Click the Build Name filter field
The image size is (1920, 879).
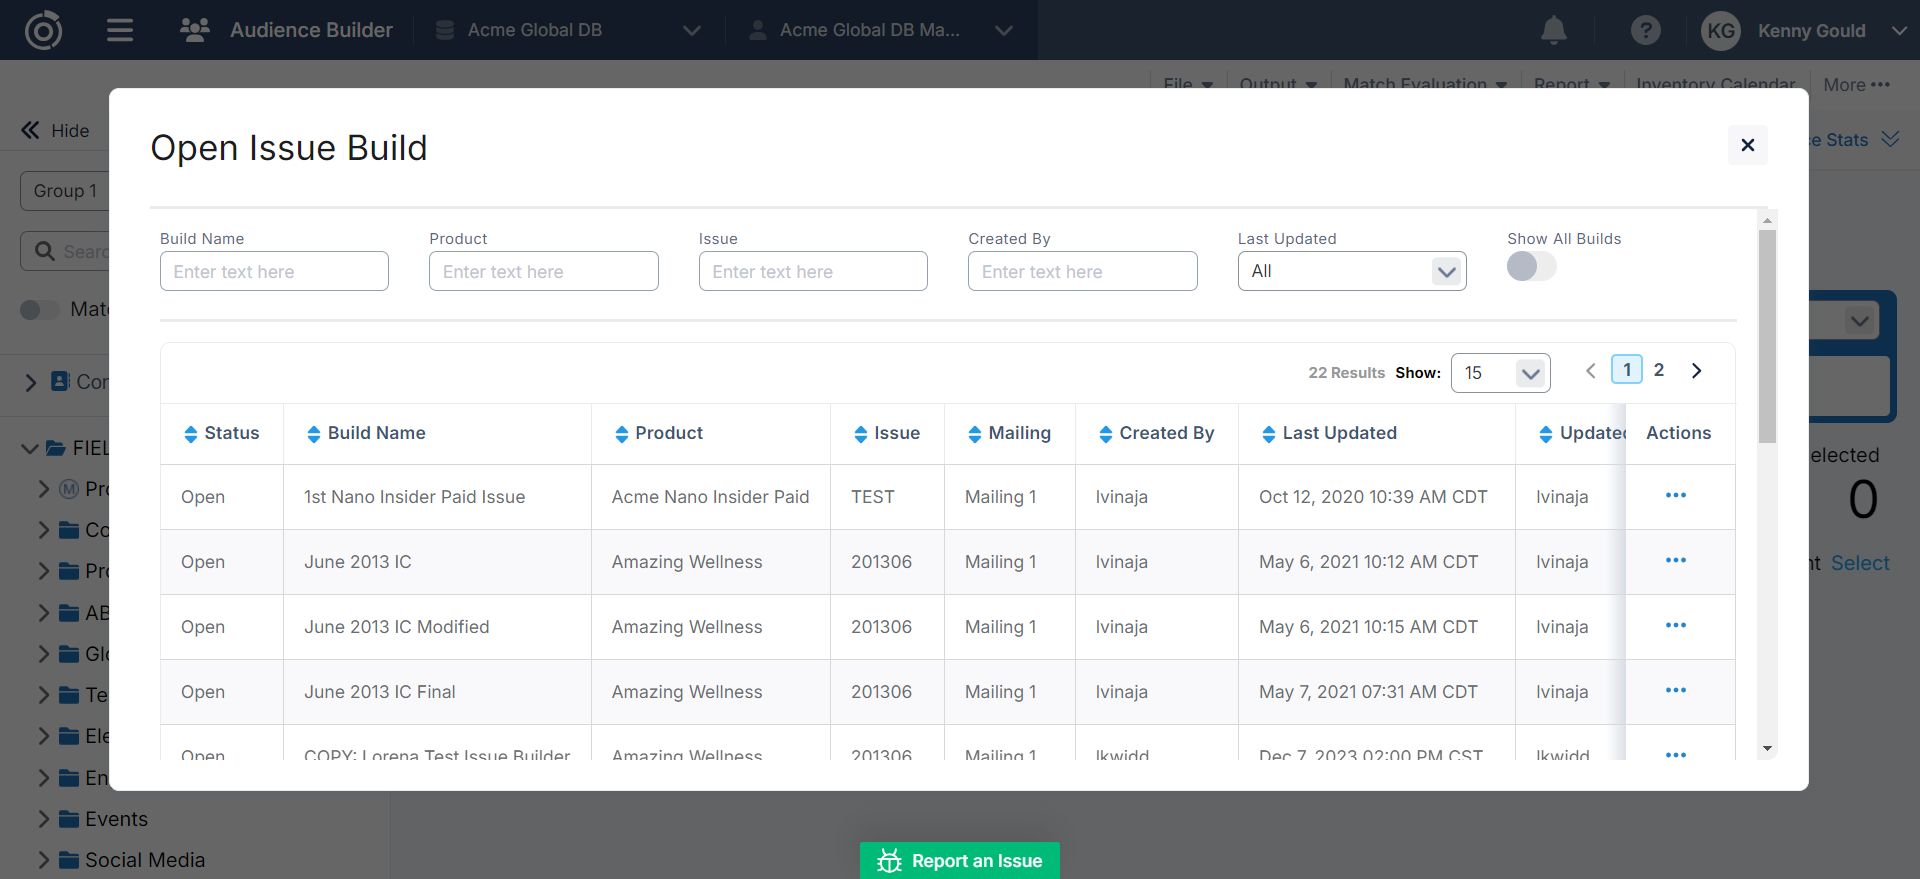tap(274, 271)
